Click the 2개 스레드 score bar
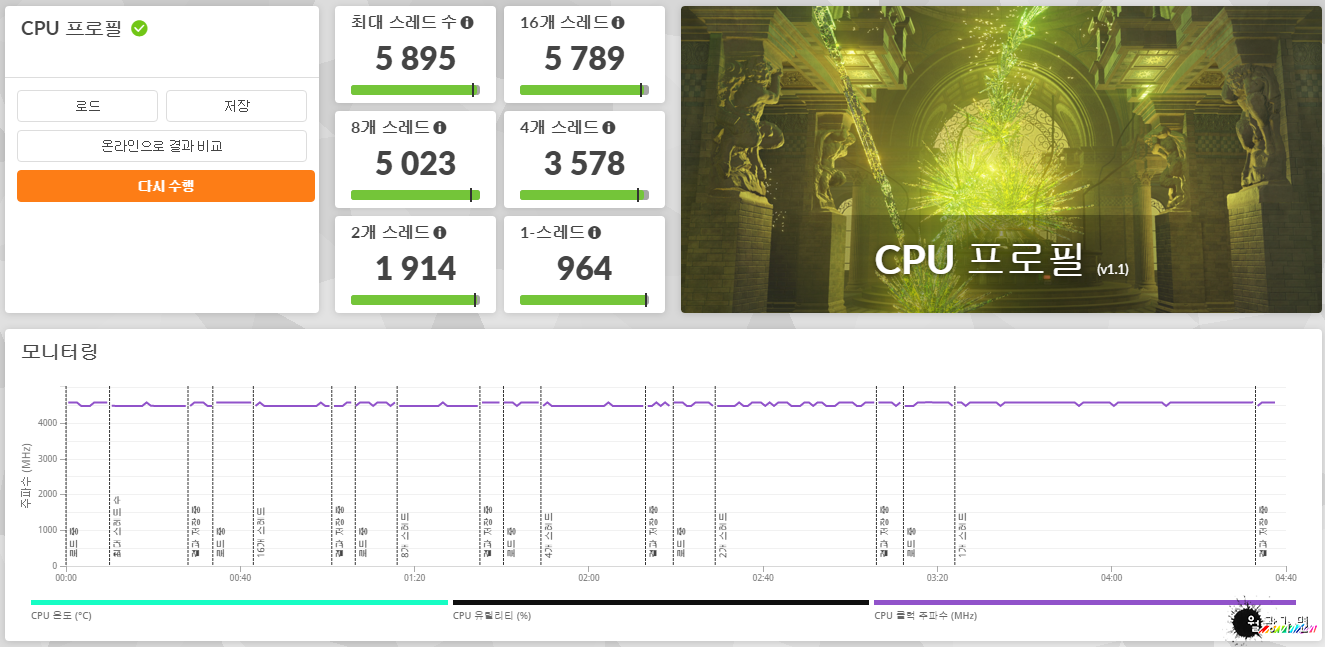 click(x=415, y=300)
